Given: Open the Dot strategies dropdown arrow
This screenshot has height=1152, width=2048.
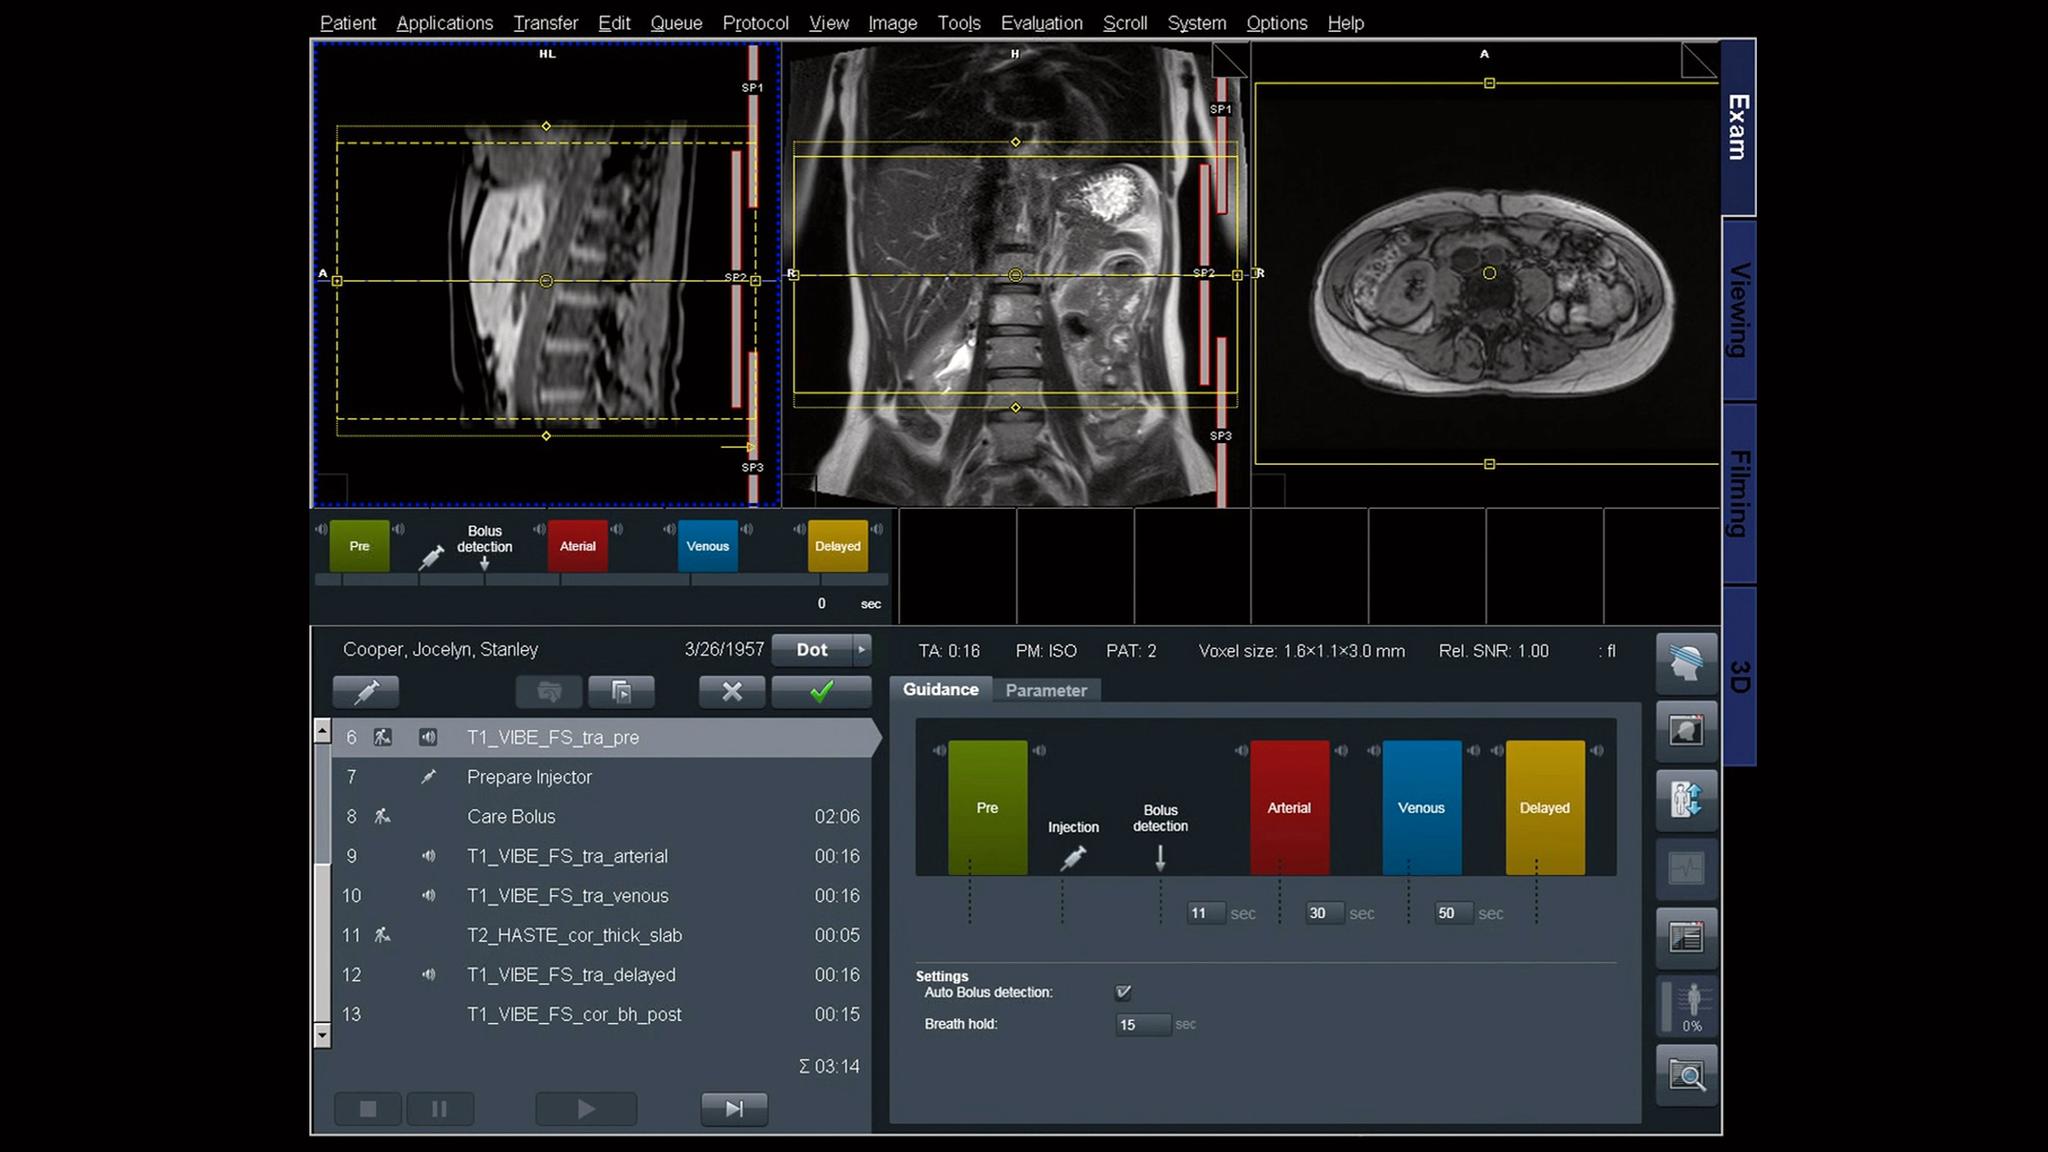Looking at the screenshot, I should [x=861, y=649].
